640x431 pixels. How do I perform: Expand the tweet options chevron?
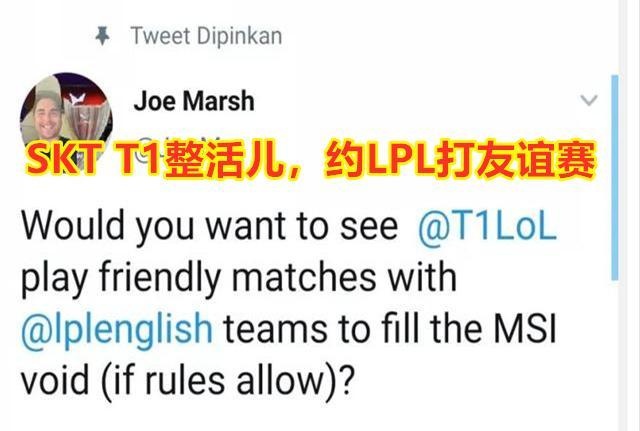[589, 100]
